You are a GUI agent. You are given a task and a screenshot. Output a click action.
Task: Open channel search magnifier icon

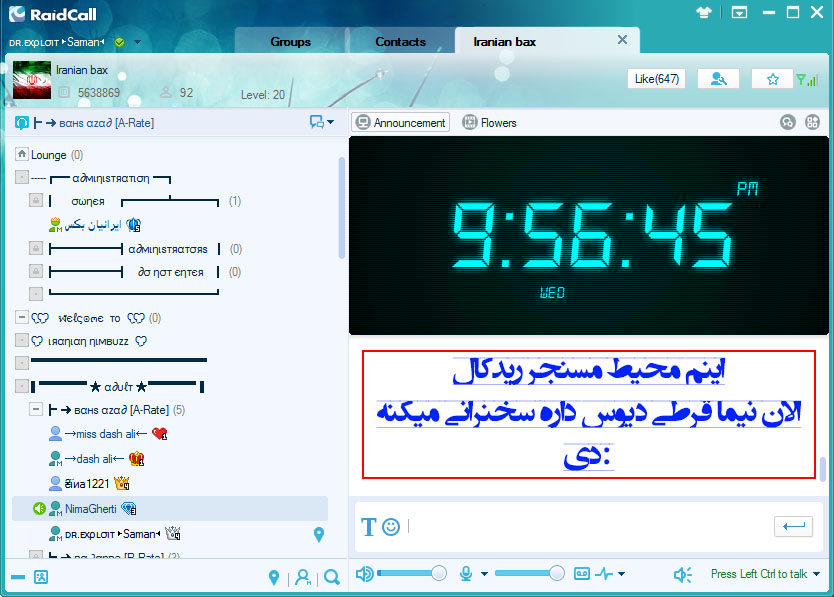332,577
